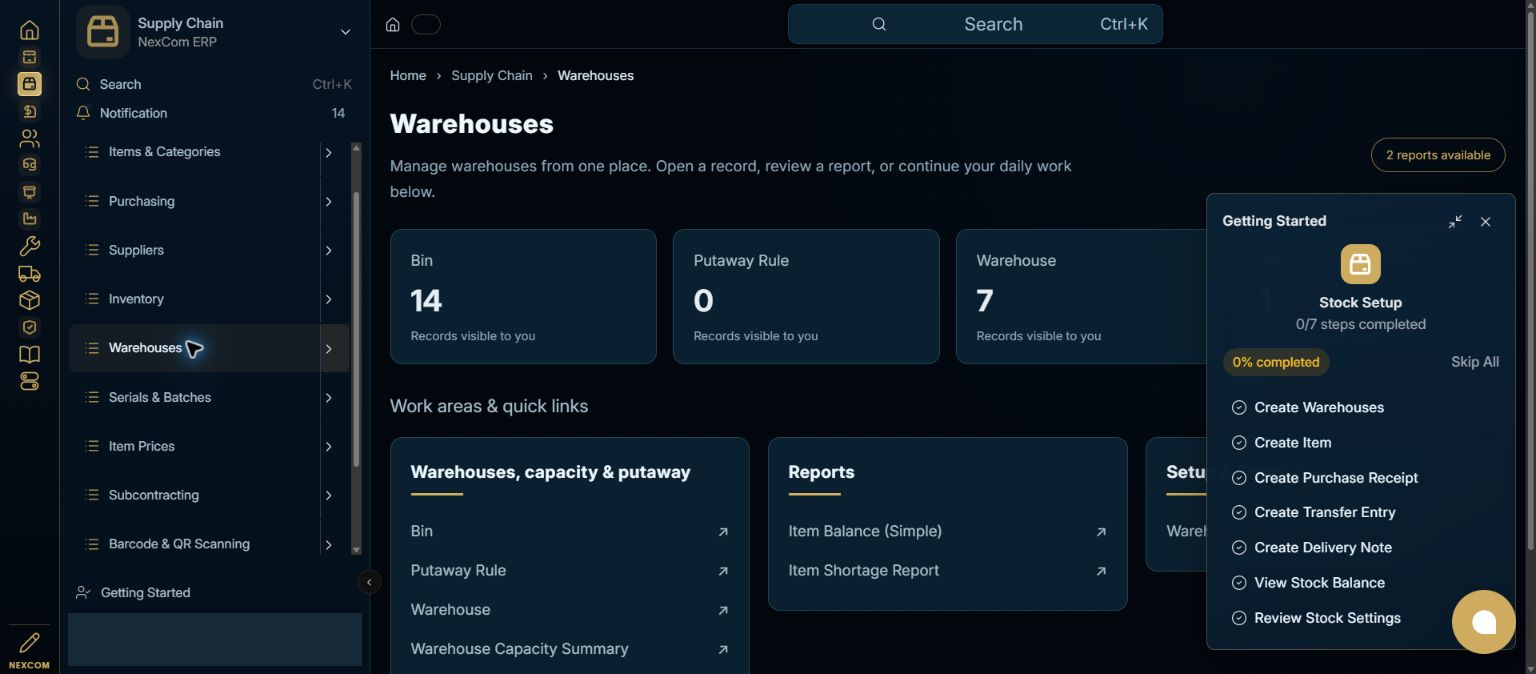Image resolution: width=1536 pixels, height=674 pixels.
Task: Focus the top Search field
Action: pyautogui.click(x=975, y=24)
